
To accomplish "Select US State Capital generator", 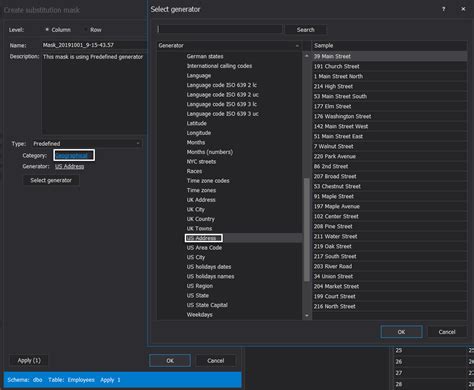I will click(x=207, y=305).
